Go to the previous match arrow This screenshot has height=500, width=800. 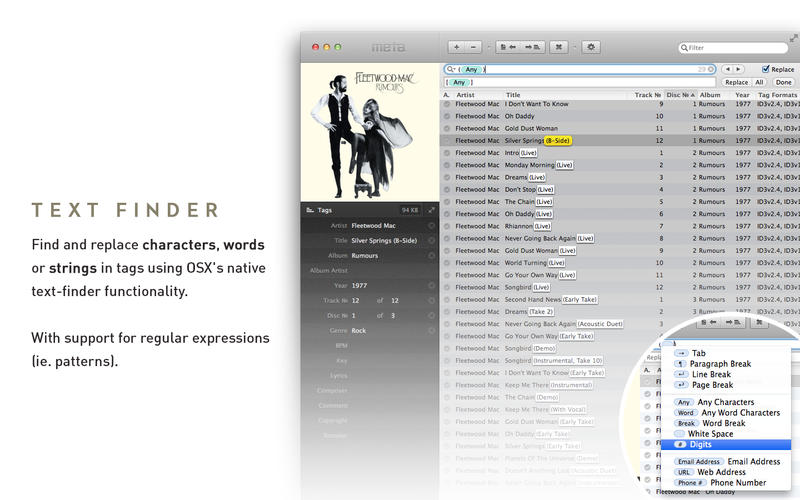coord(728,69)
